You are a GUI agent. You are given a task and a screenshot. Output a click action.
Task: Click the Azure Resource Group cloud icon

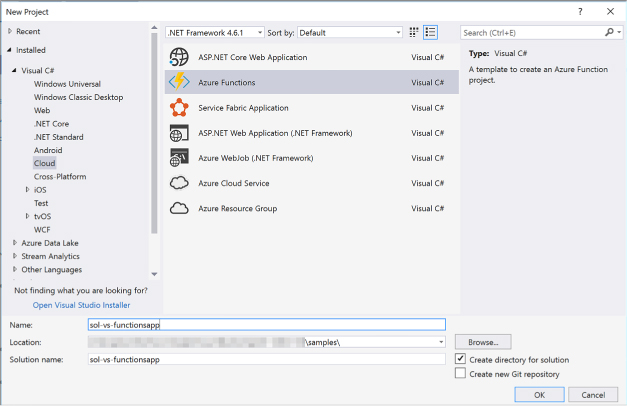[179, 208]
